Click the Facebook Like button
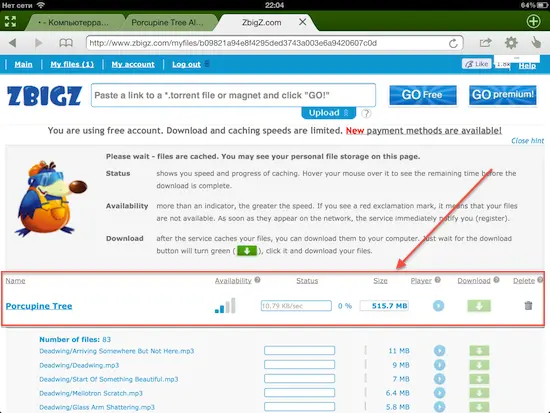The image size is (550, 413). click(x=476, y=64)
